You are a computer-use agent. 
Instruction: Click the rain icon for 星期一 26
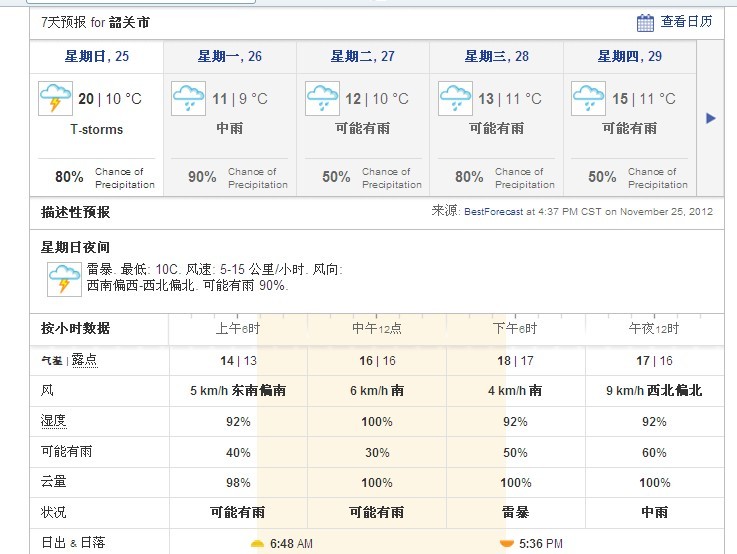click(x=188, y=99)
